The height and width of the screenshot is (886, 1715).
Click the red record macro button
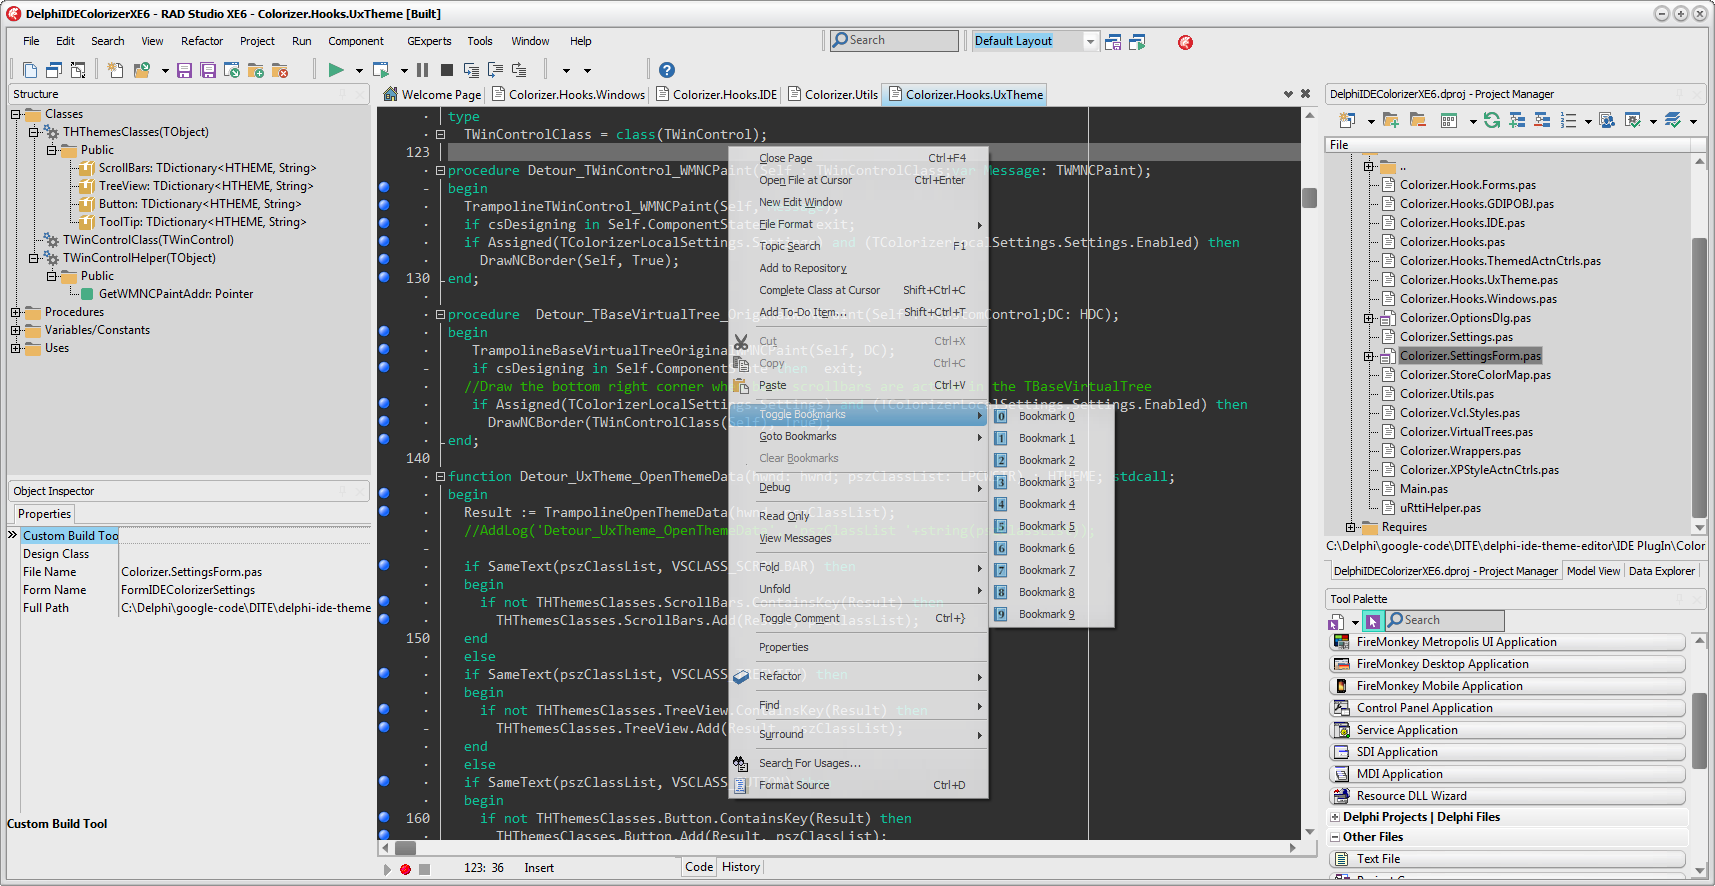pos(405,869)
